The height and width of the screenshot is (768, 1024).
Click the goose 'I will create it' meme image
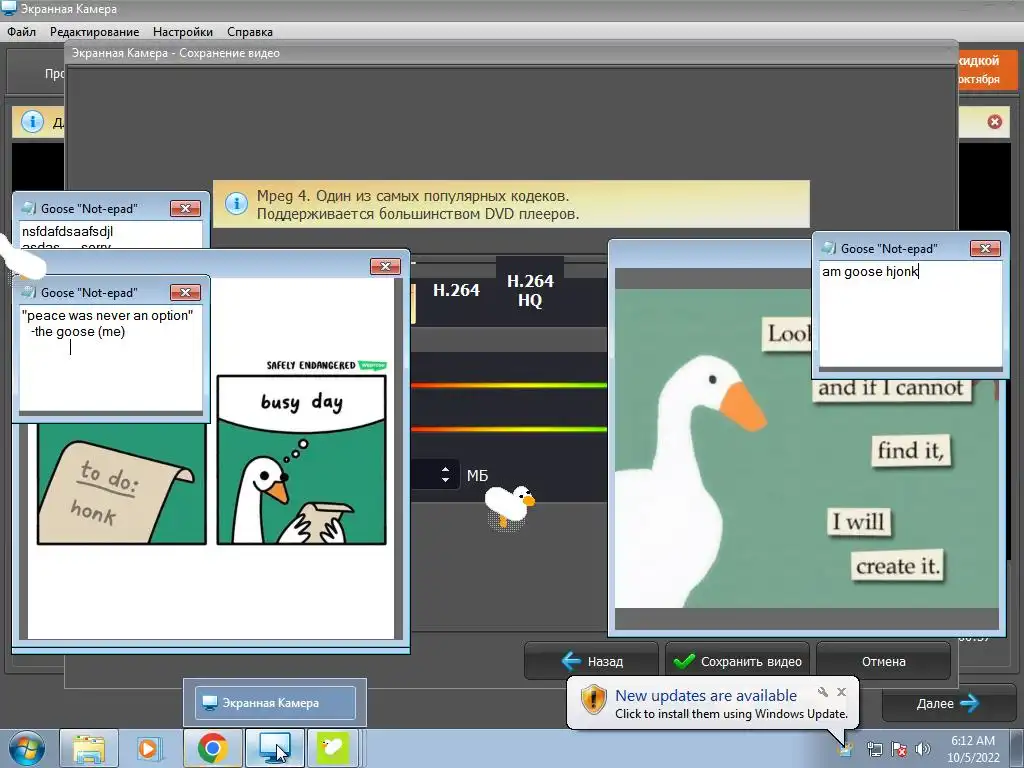pyautogui.click(x=807, y=449)
